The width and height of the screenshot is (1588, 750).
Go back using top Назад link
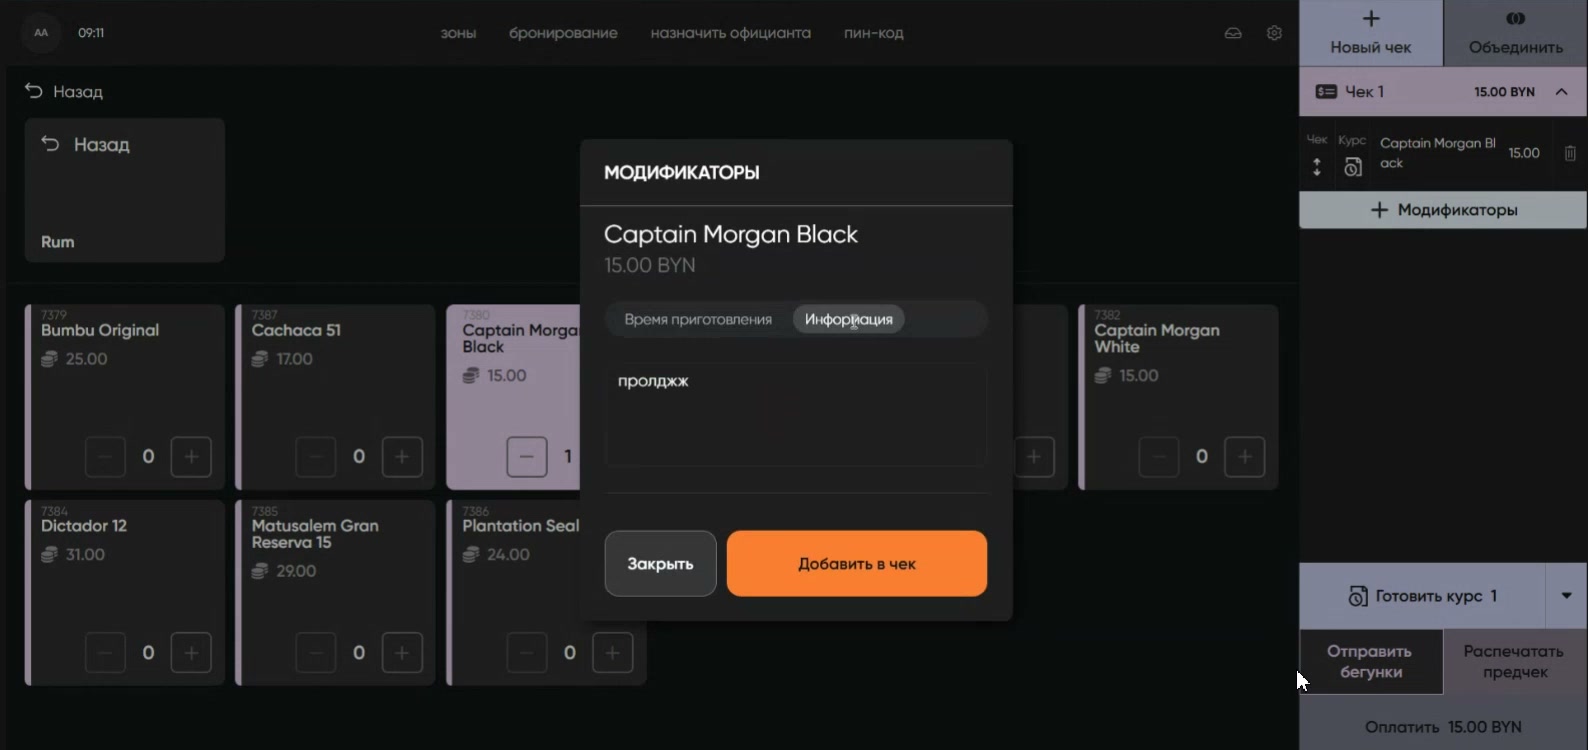(x=64, y=92)
